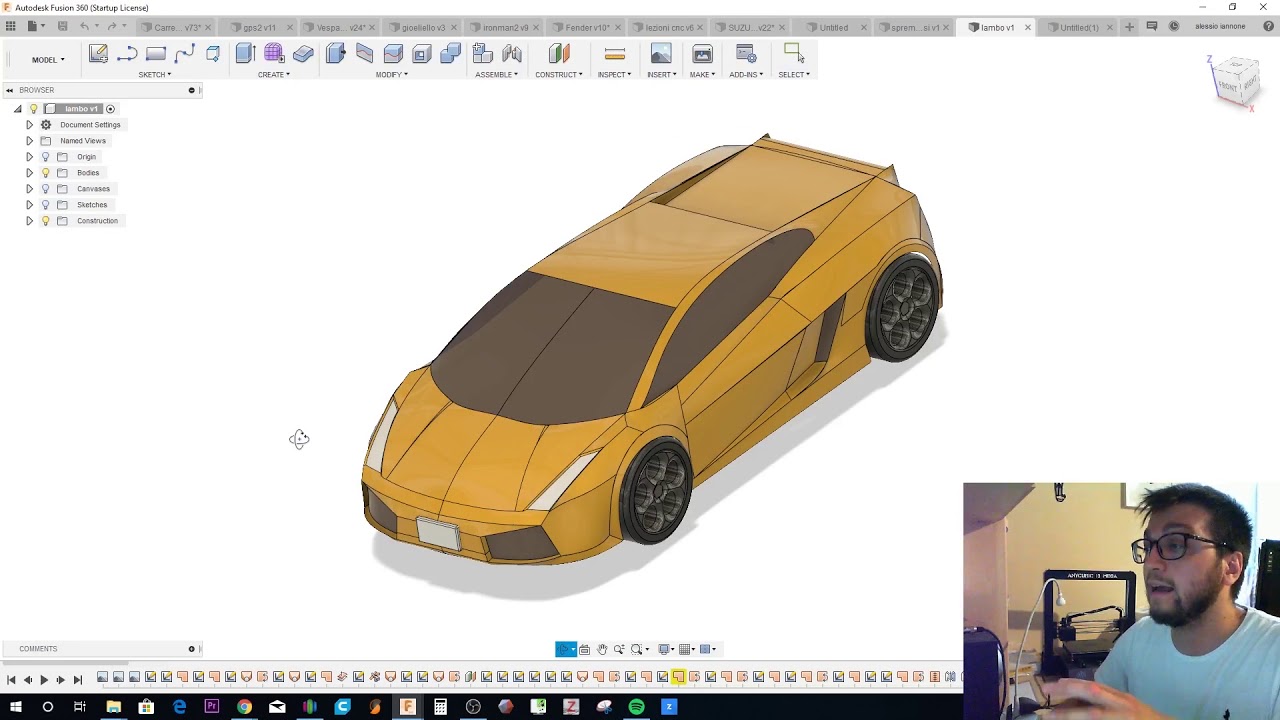This screenshot has height=720, width=1280.
Task: Click the Select tool icon
Action: (794, 54)
